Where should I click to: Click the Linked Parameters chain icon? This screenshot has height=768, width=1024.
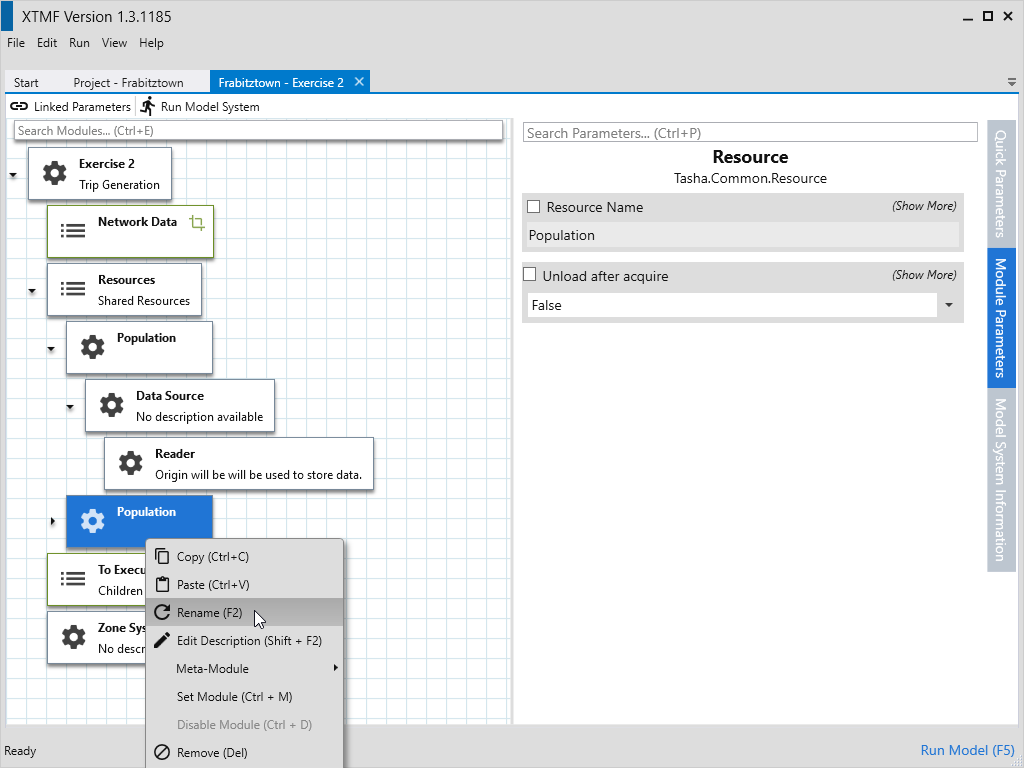[x=19, y=106]
